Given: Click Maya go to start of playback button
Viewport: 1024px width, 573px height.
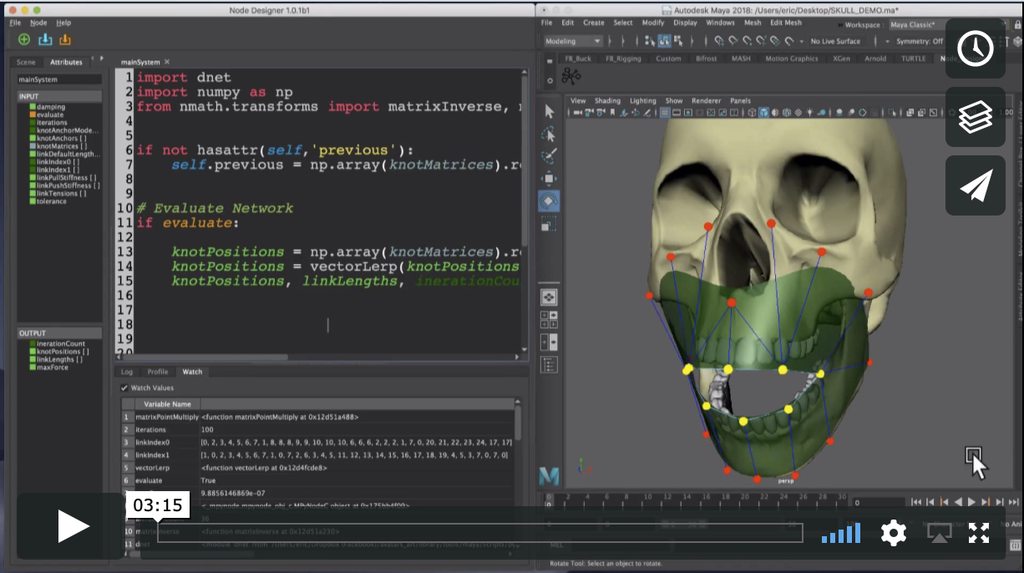Looking at the screenshot, I should pyautogui.click(x=916, y=502).
